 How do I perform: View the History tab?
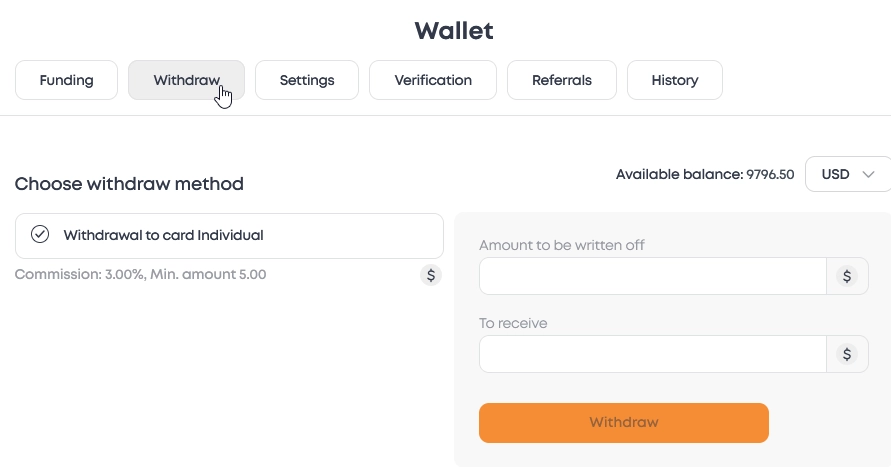click(x=674, y=80)
